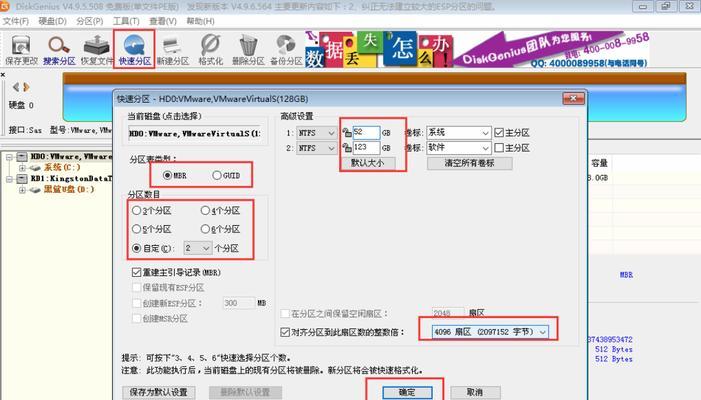Click the DiskGenius team banner advertisement

(x=477, y=49)
